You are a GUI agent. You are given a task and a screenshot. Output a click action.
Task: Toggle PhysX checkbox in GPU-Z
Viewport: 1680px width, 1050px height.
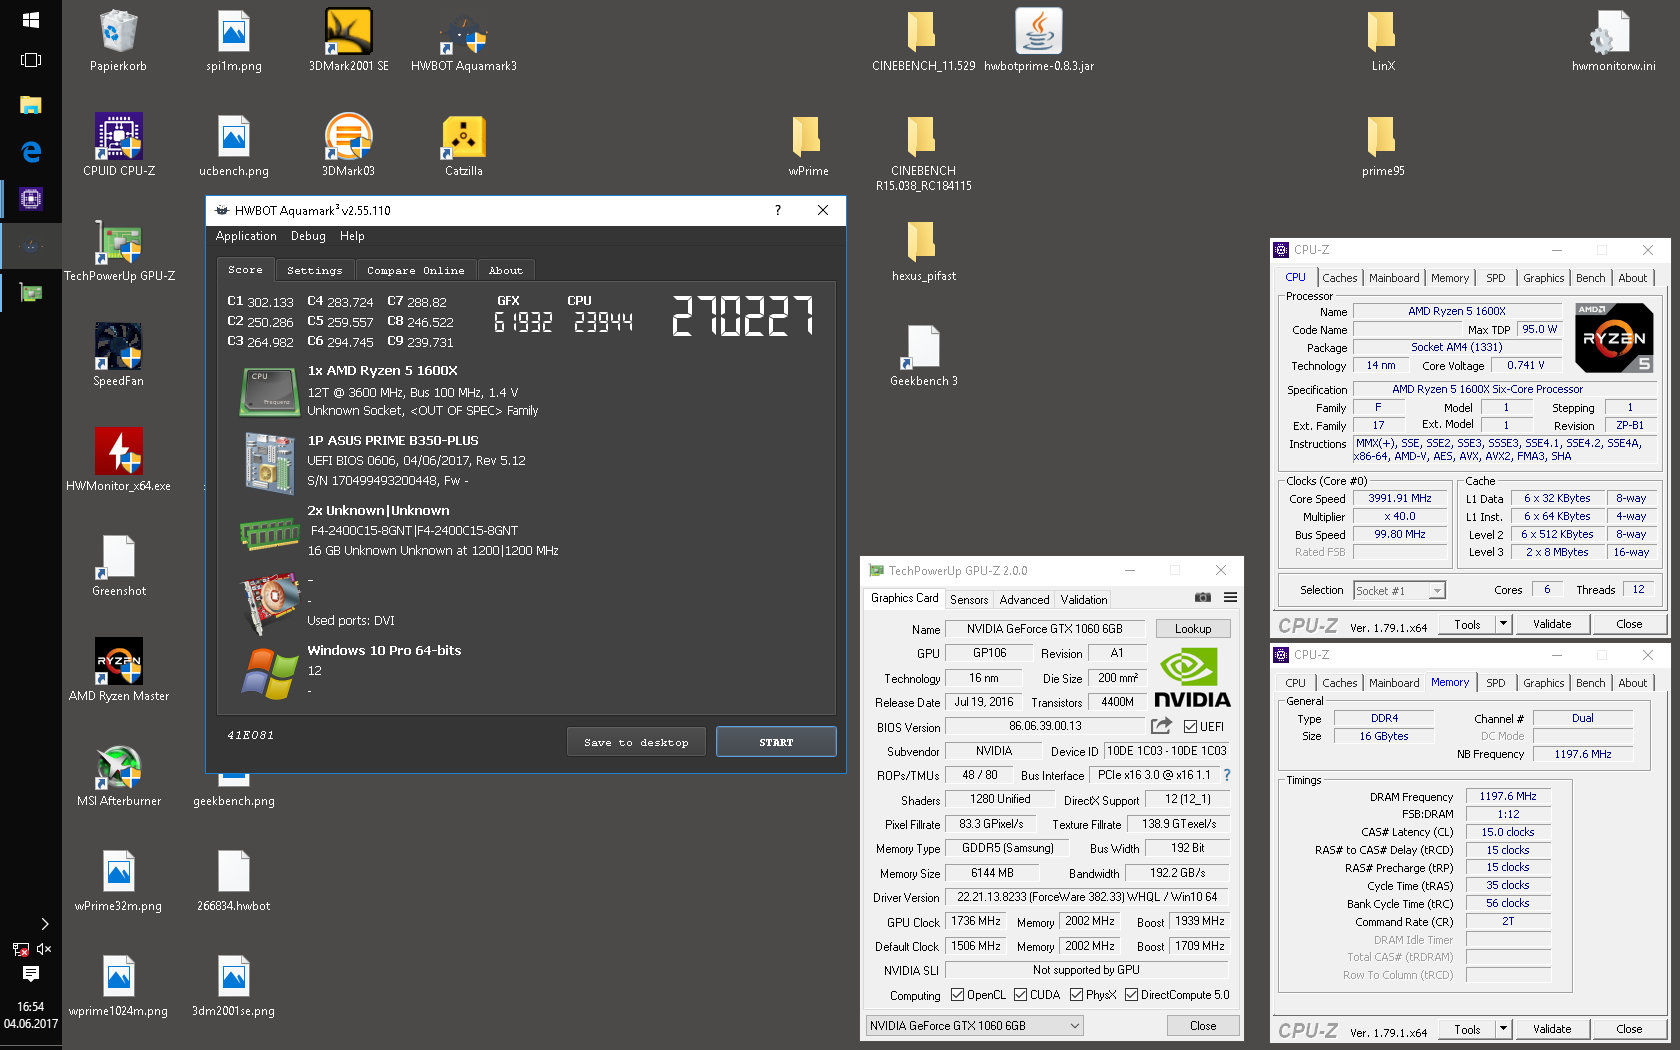(x=1076, y=995)
